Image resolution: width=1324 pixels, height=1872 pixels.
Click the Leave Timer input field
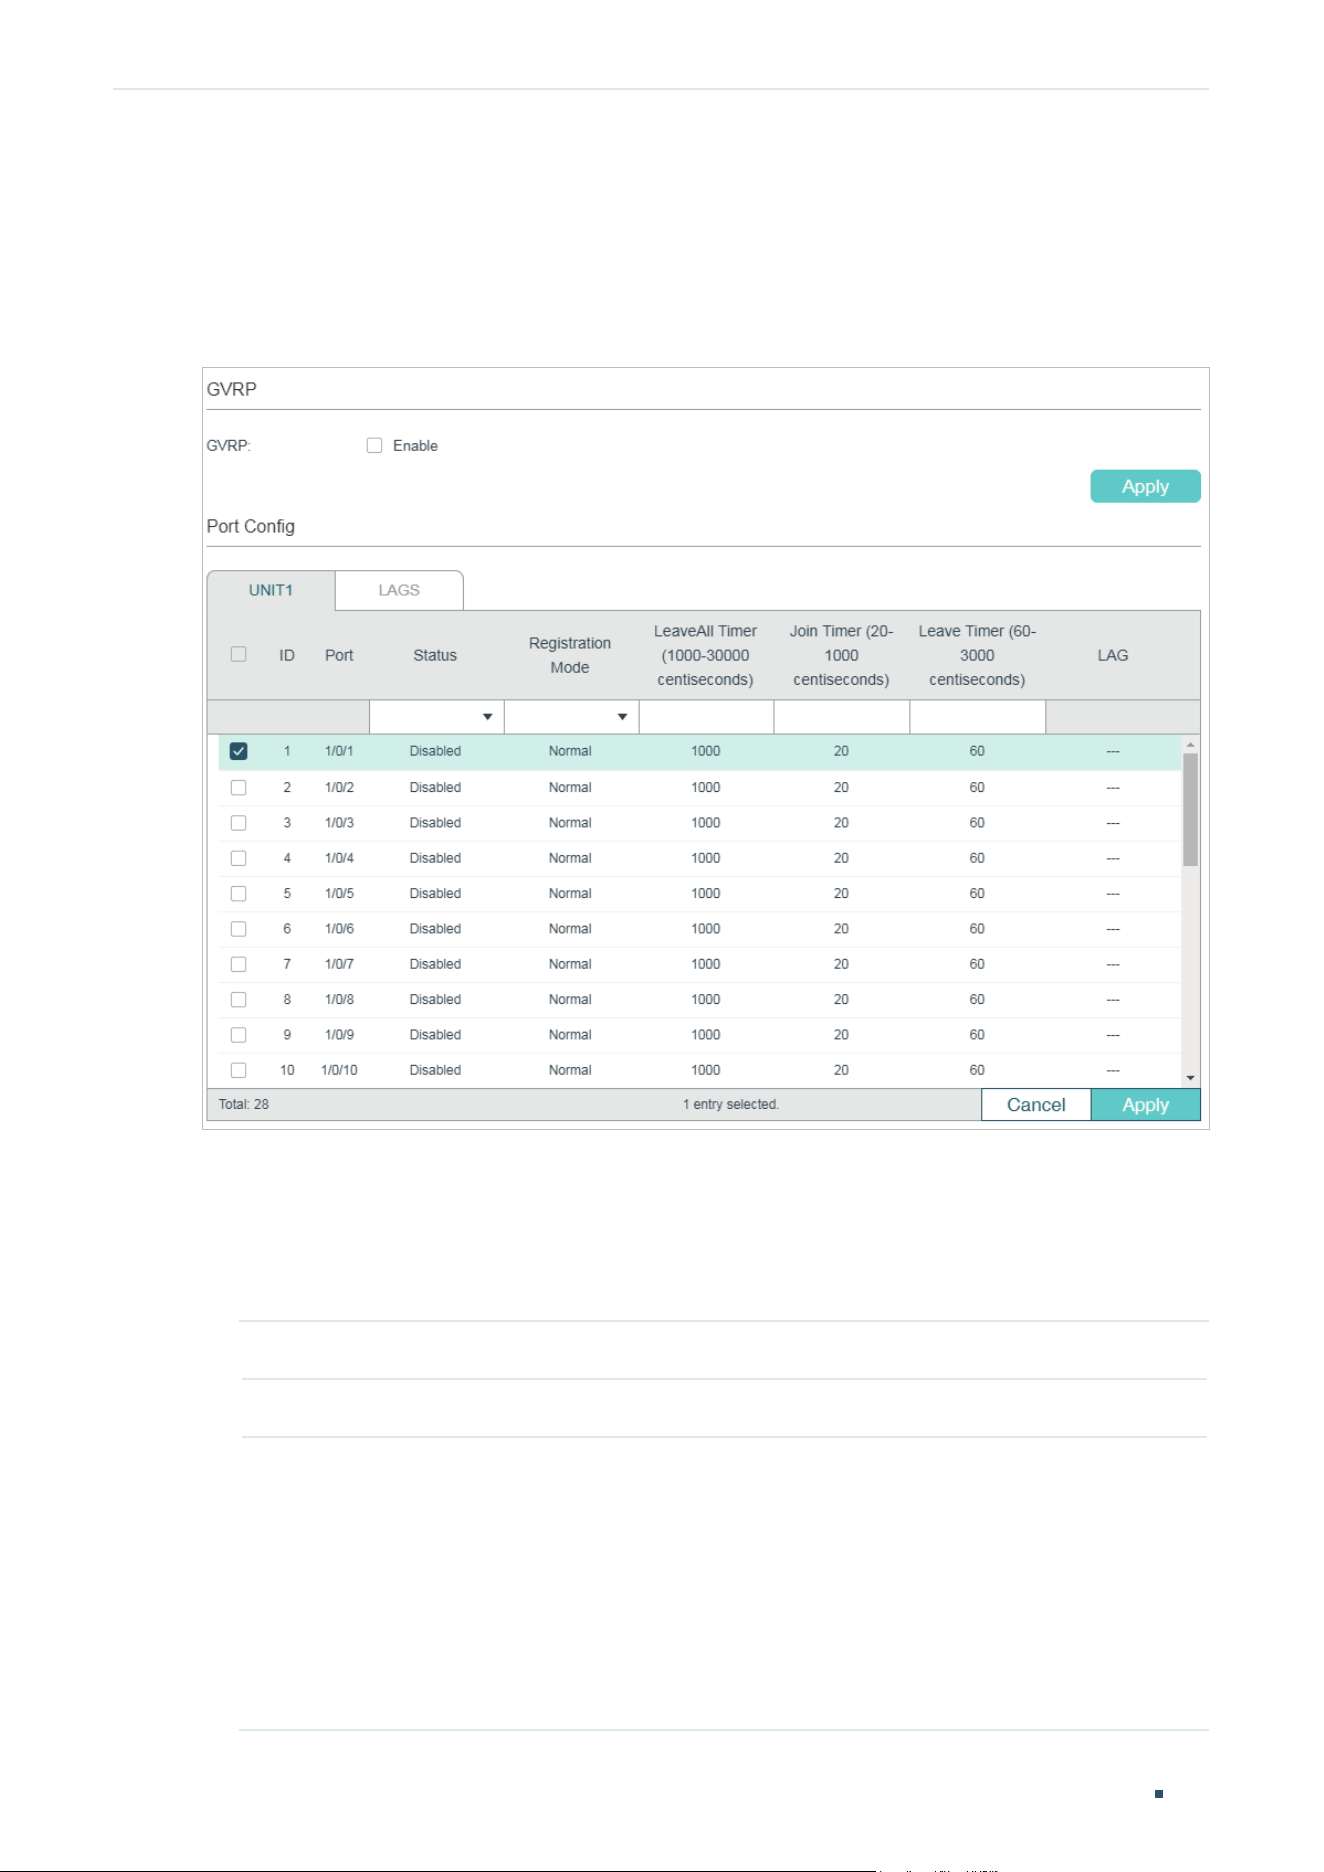click(977, 717)
